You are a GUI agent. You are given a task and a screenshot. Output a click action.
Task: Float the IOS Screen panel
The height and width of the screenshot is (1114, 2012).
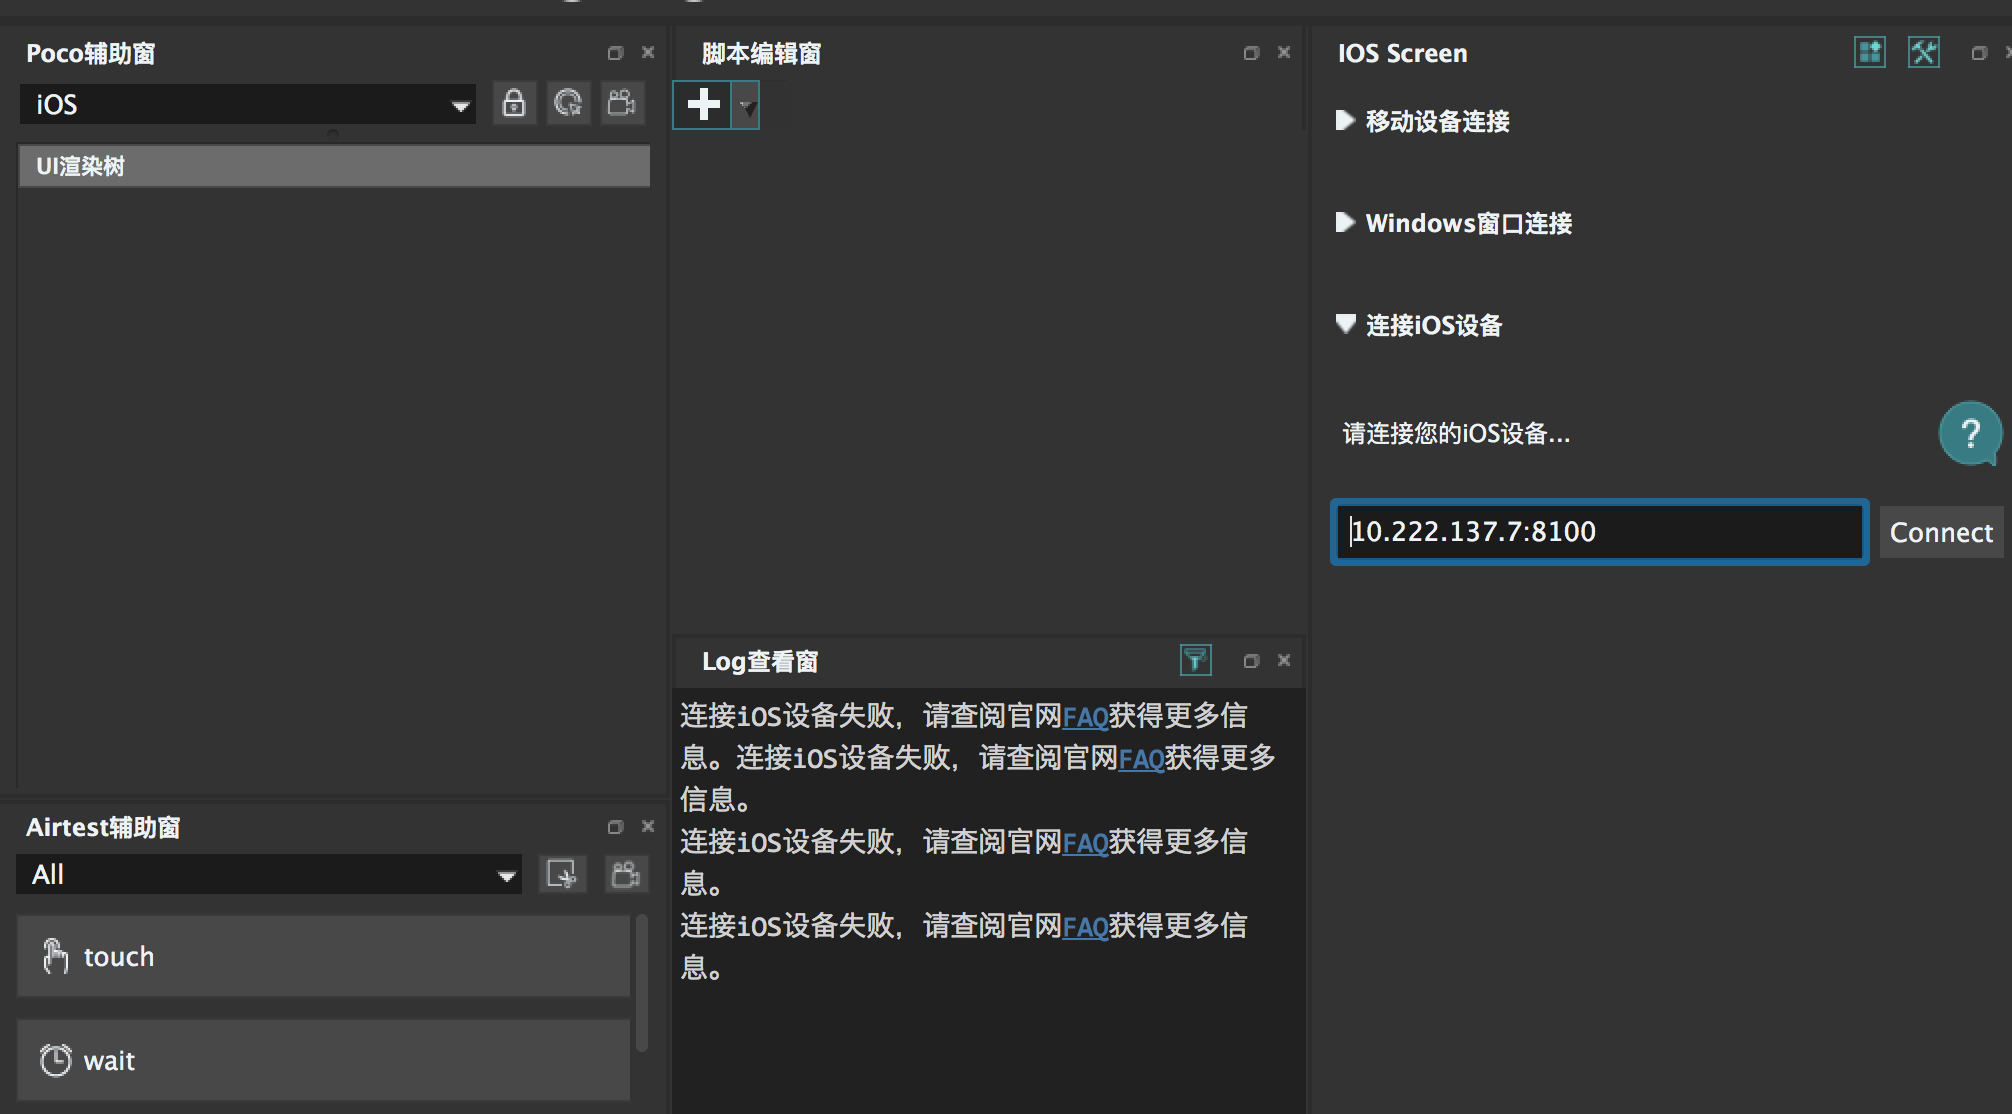(1979, 53)
